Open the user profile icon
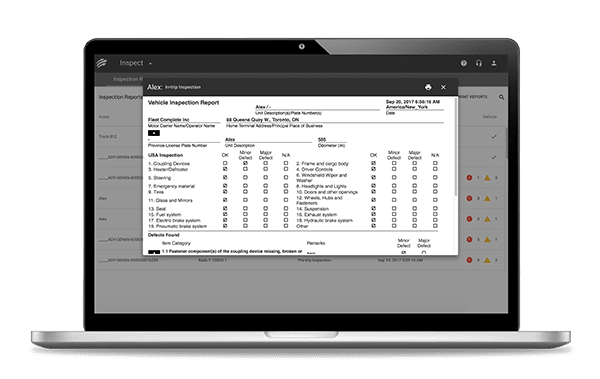This screenshot has height=379, width=600. pos(494,63)
